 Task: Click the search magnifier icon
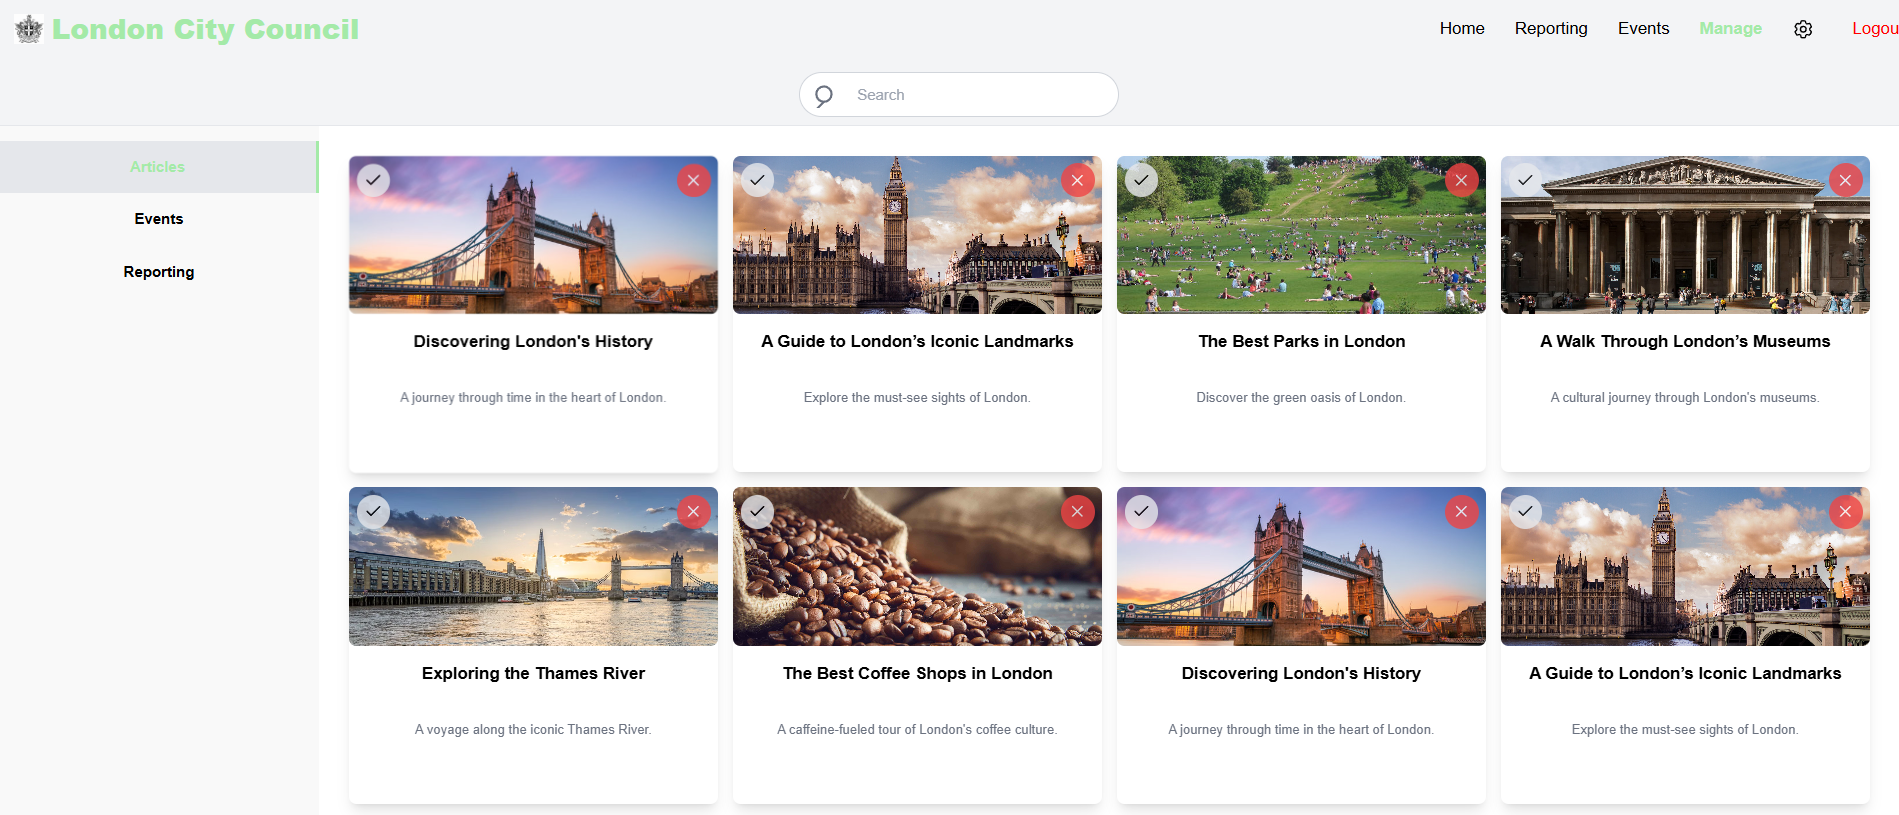click(824, 95)
